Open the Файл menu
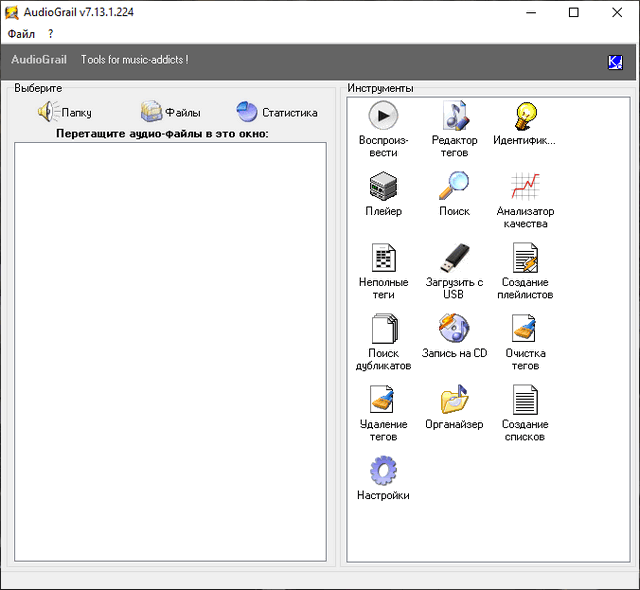Screen dimensions: 640x590 21,34
